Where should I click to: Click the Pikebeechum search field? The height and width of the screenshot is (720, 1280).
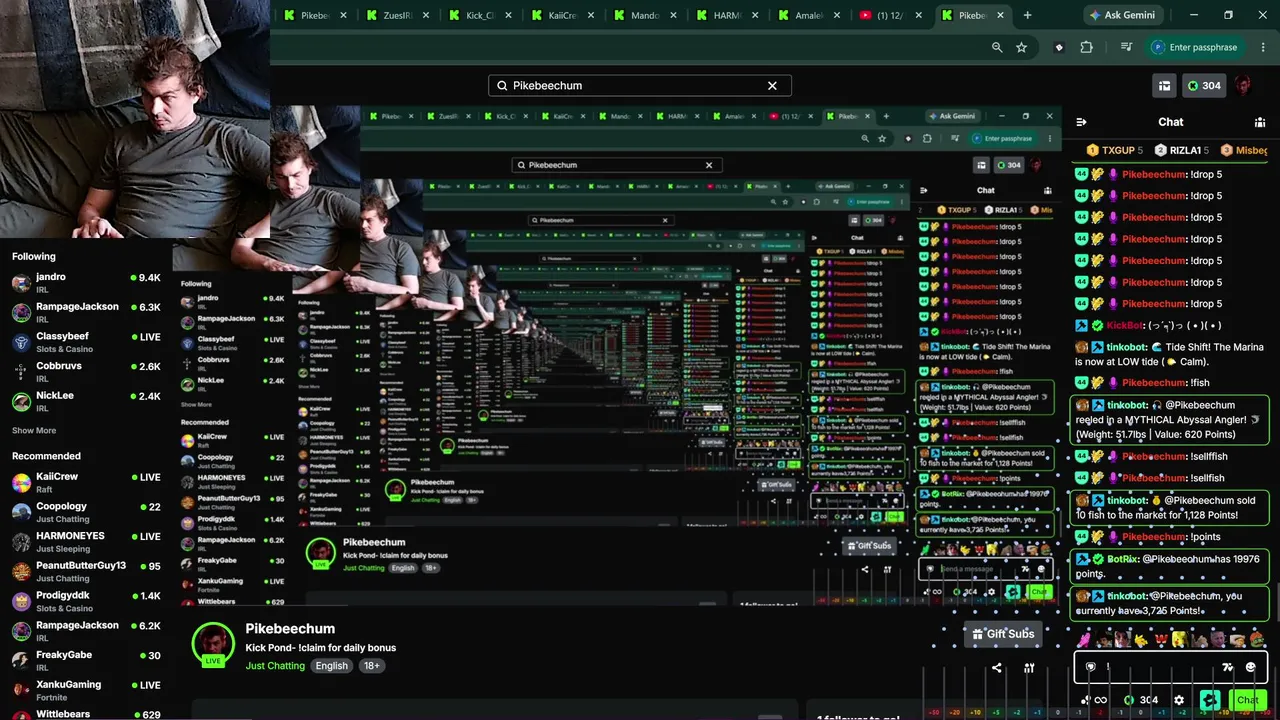(x=640, y=85)
